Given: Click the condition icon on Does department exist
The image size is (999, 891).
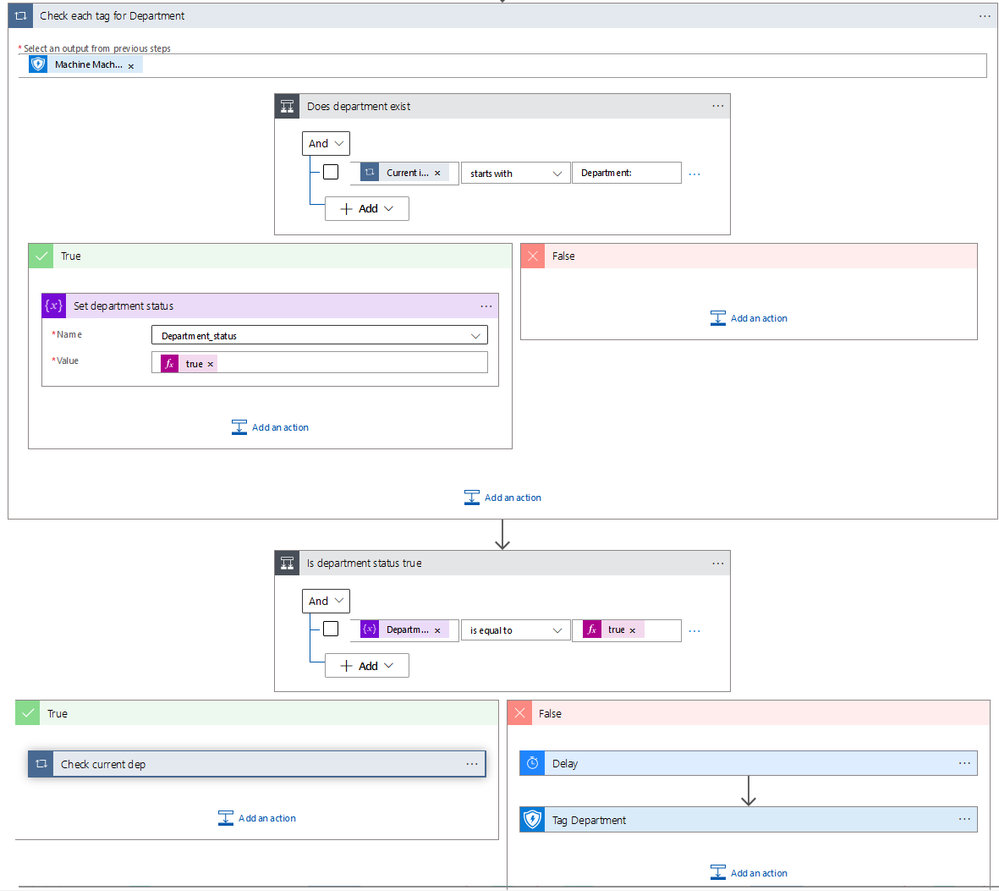Looking at the screenshot, I should 287,105.
